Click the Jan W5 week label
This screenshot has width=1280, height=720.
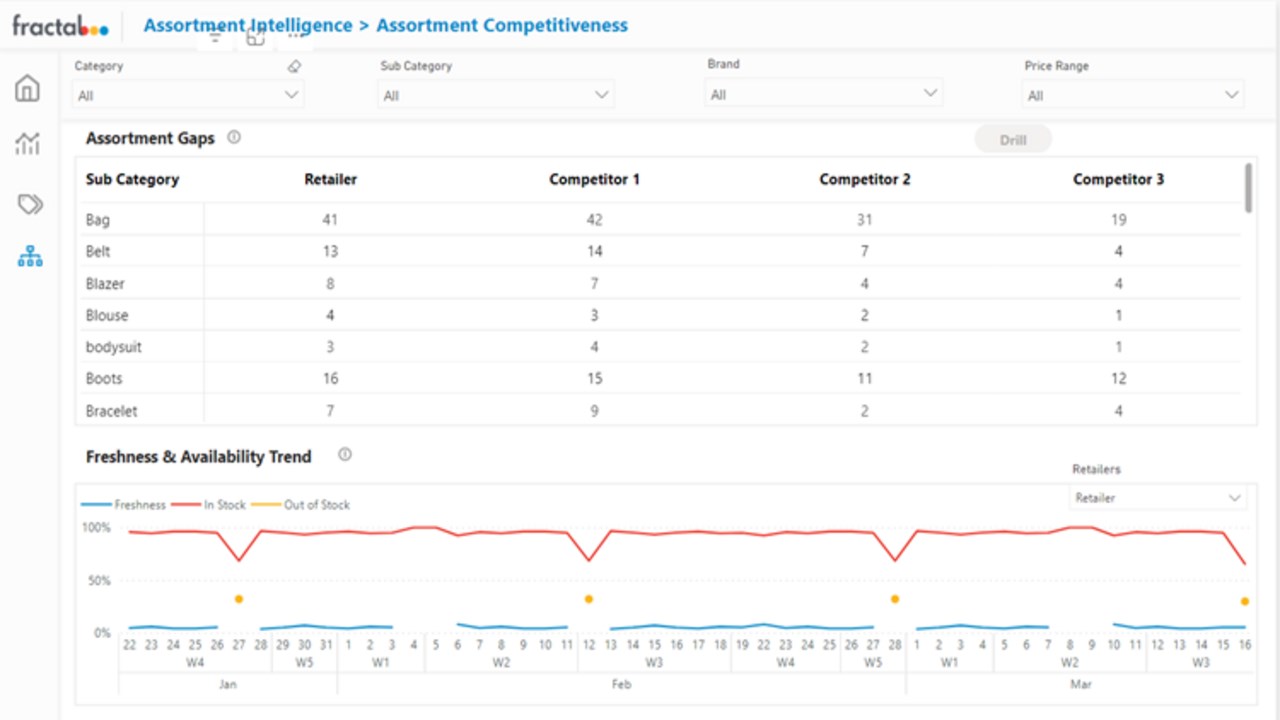304,663
